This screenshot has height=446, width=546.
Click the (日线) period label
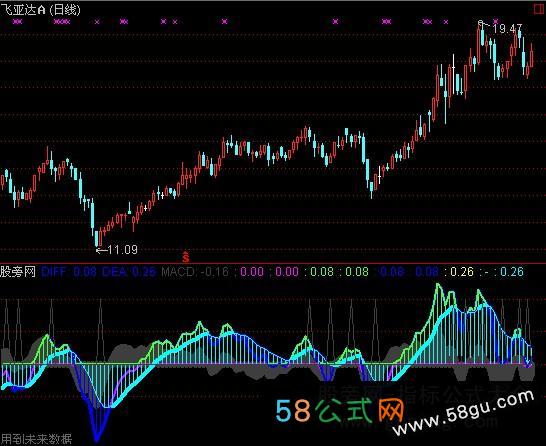click(65, 9)
